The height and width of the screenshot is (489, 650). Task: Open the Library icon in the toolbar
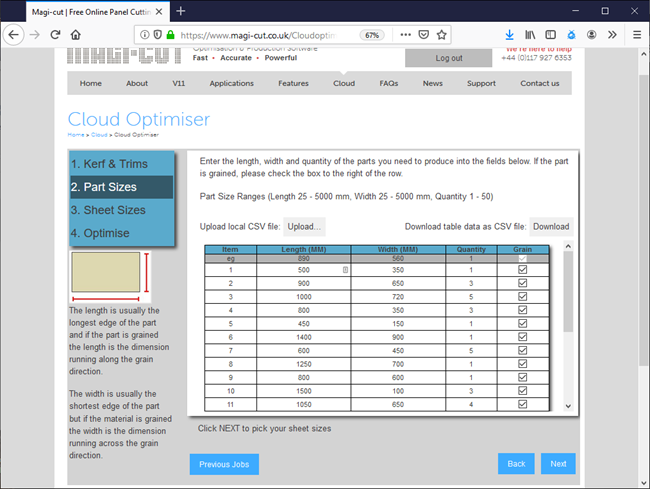point(531,34)
